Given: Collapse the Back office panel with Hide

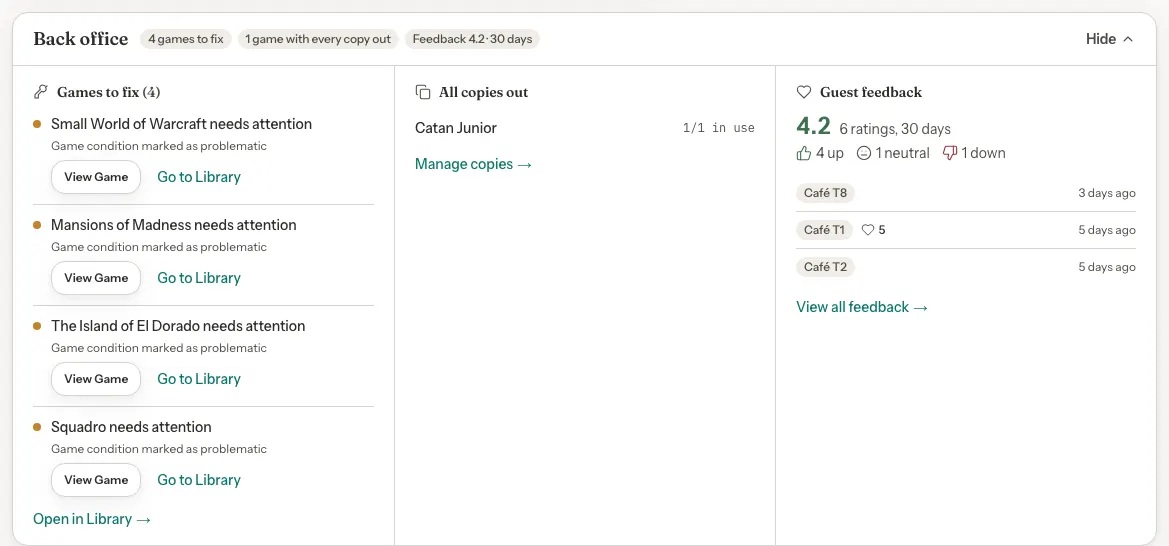Looking at the screenshot, I should pyautogui.click(x=1109, y=39).
